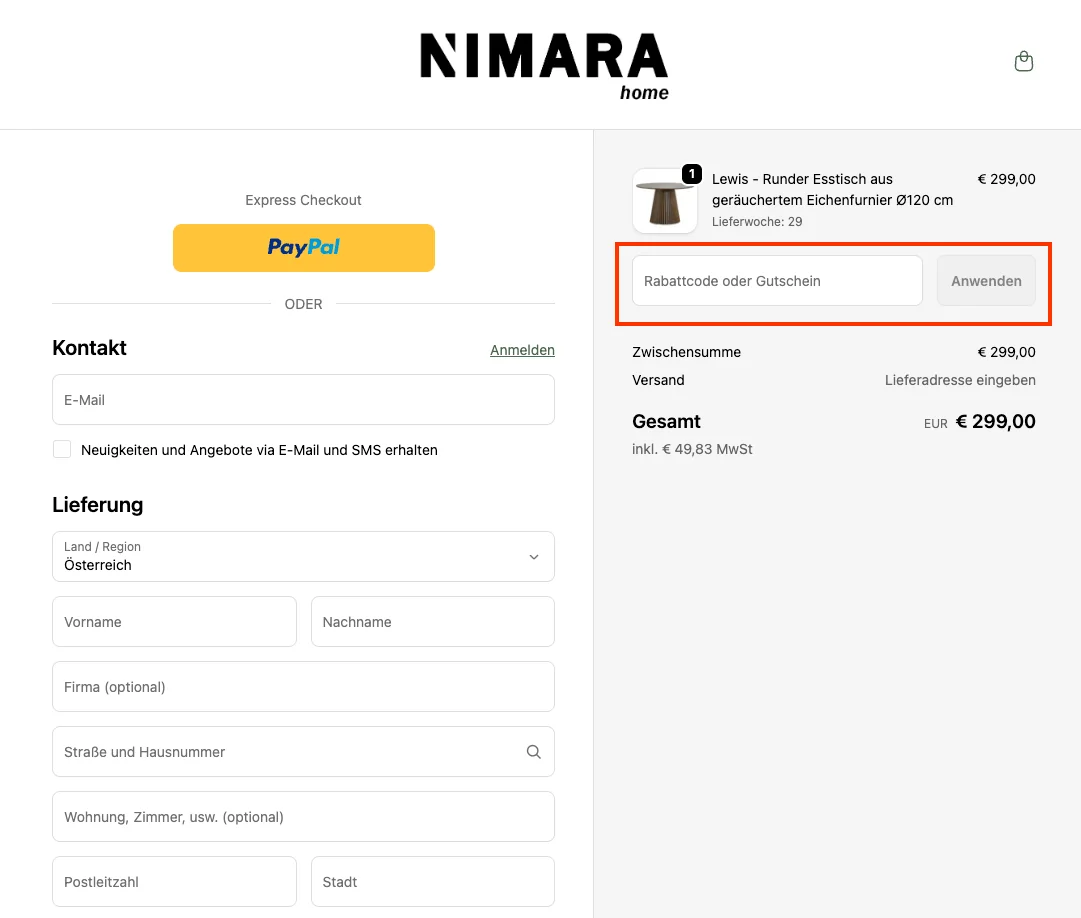Focus Straße und Hausnummer field
The height and width of the screenshot is (918, 1081).
[x=303, y=752]
